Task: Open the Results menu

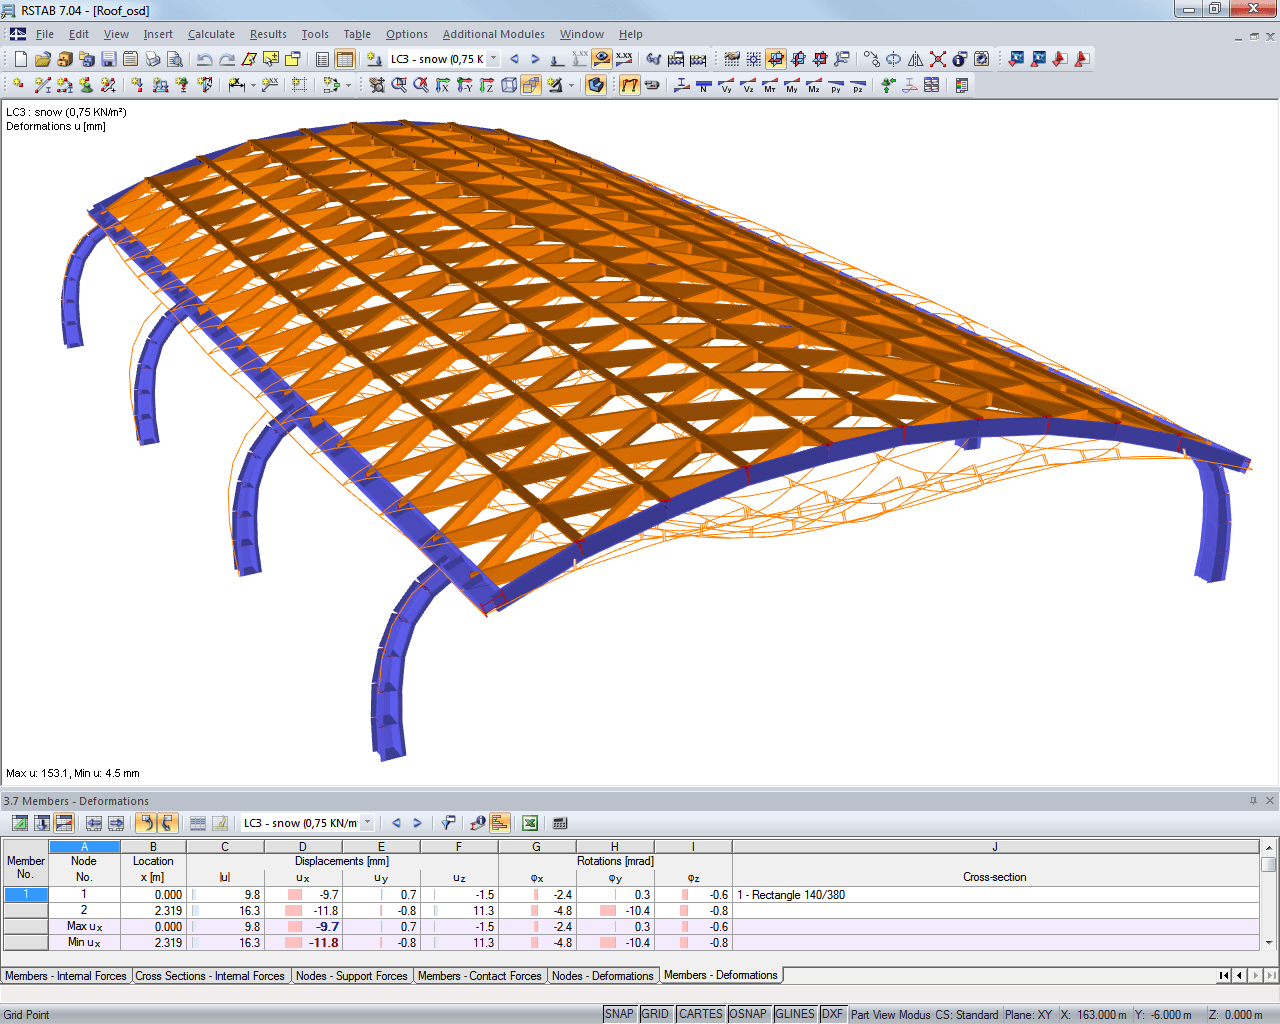Action: point(268,34)
